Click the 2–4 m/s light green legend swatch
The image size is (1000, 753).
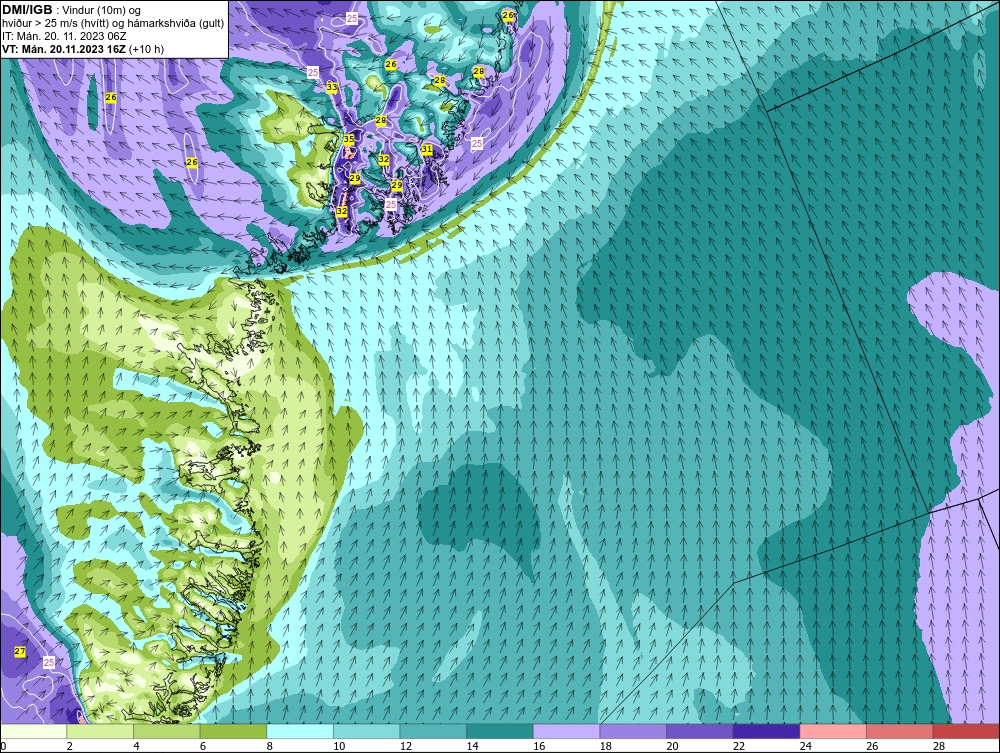tap(100, 731)
